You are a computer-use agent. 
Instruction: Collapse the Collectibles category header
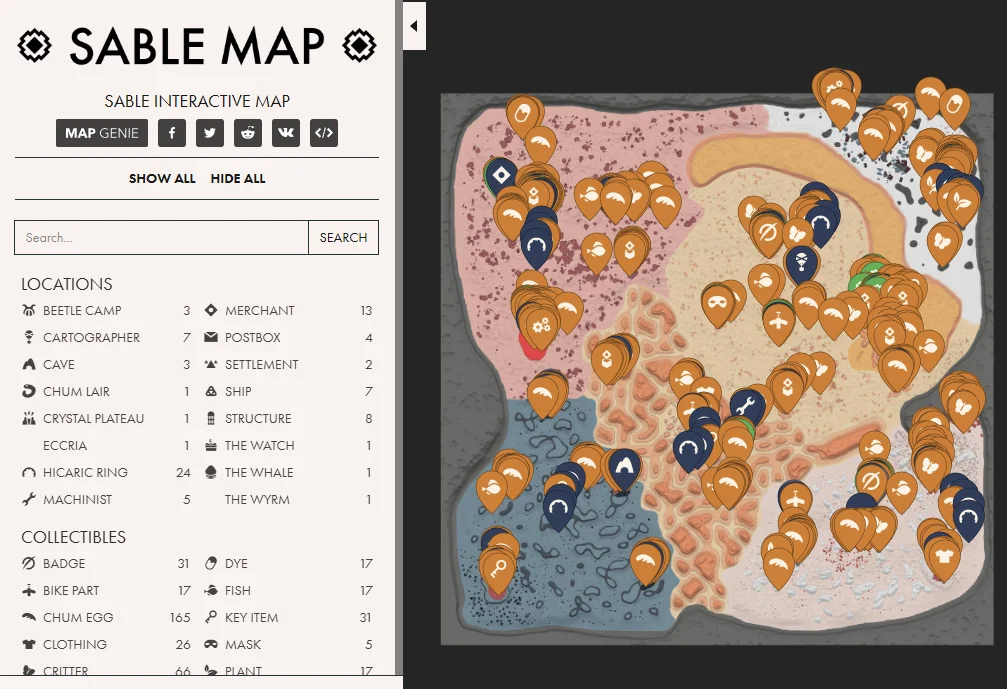coord(74,537)
